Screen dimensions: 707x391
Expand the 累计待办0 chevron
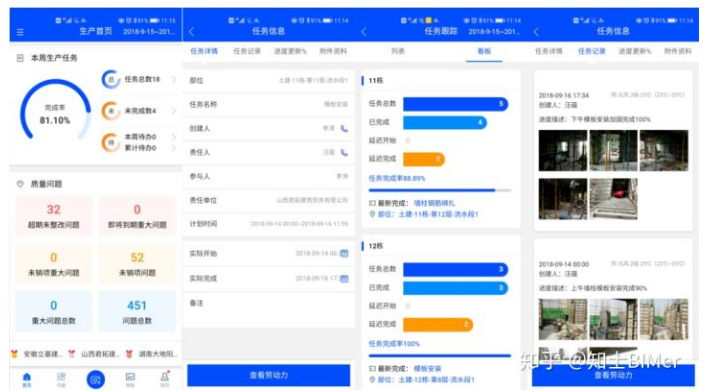(174, 148)
